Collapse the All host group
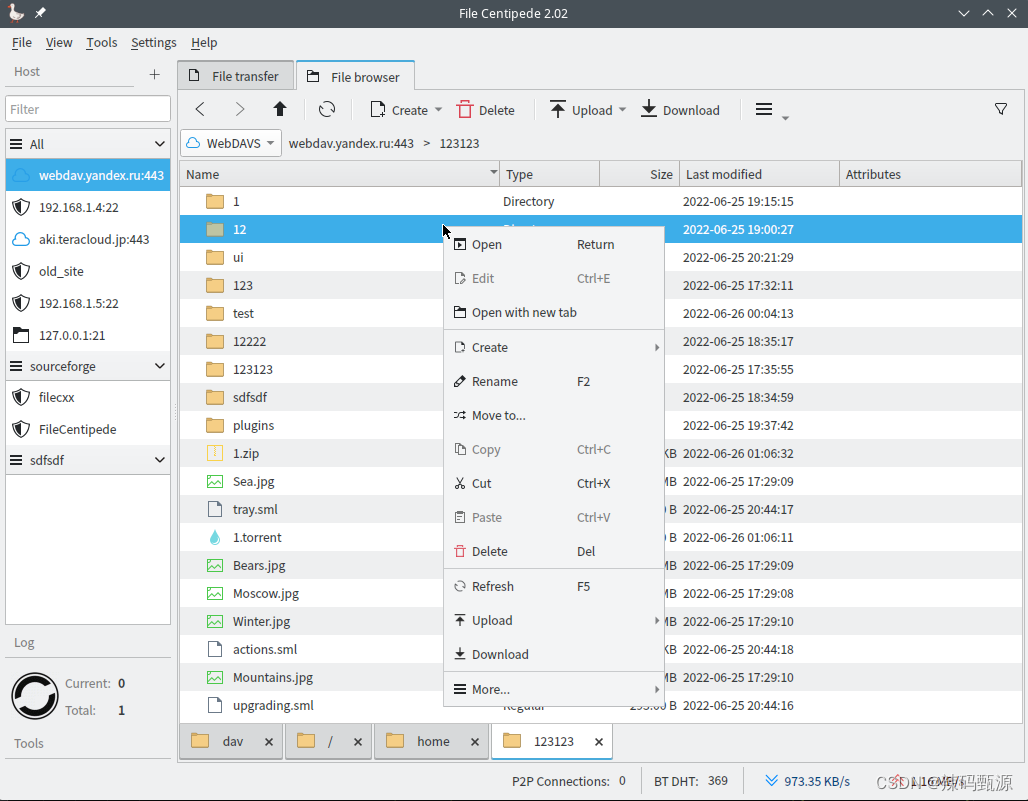1028x801 pixels. [x=159, y=144]
